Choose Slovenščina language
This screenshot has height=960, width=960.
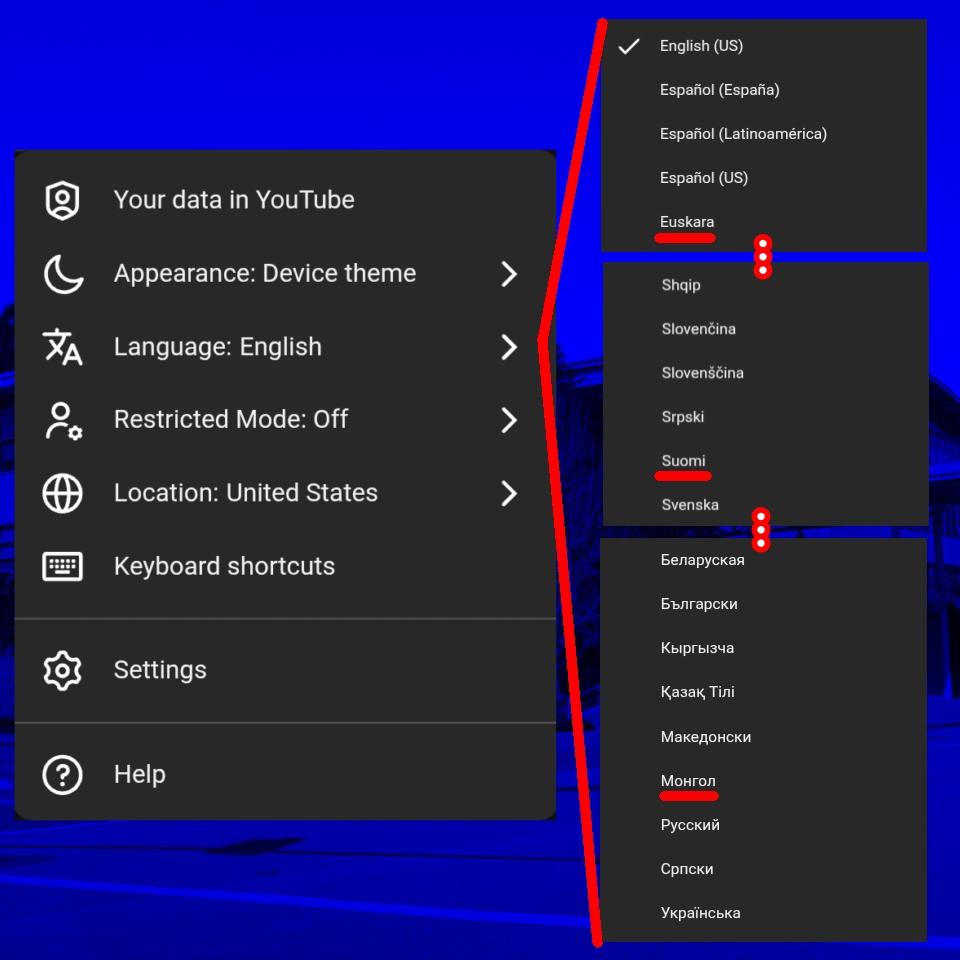(765, 373)
